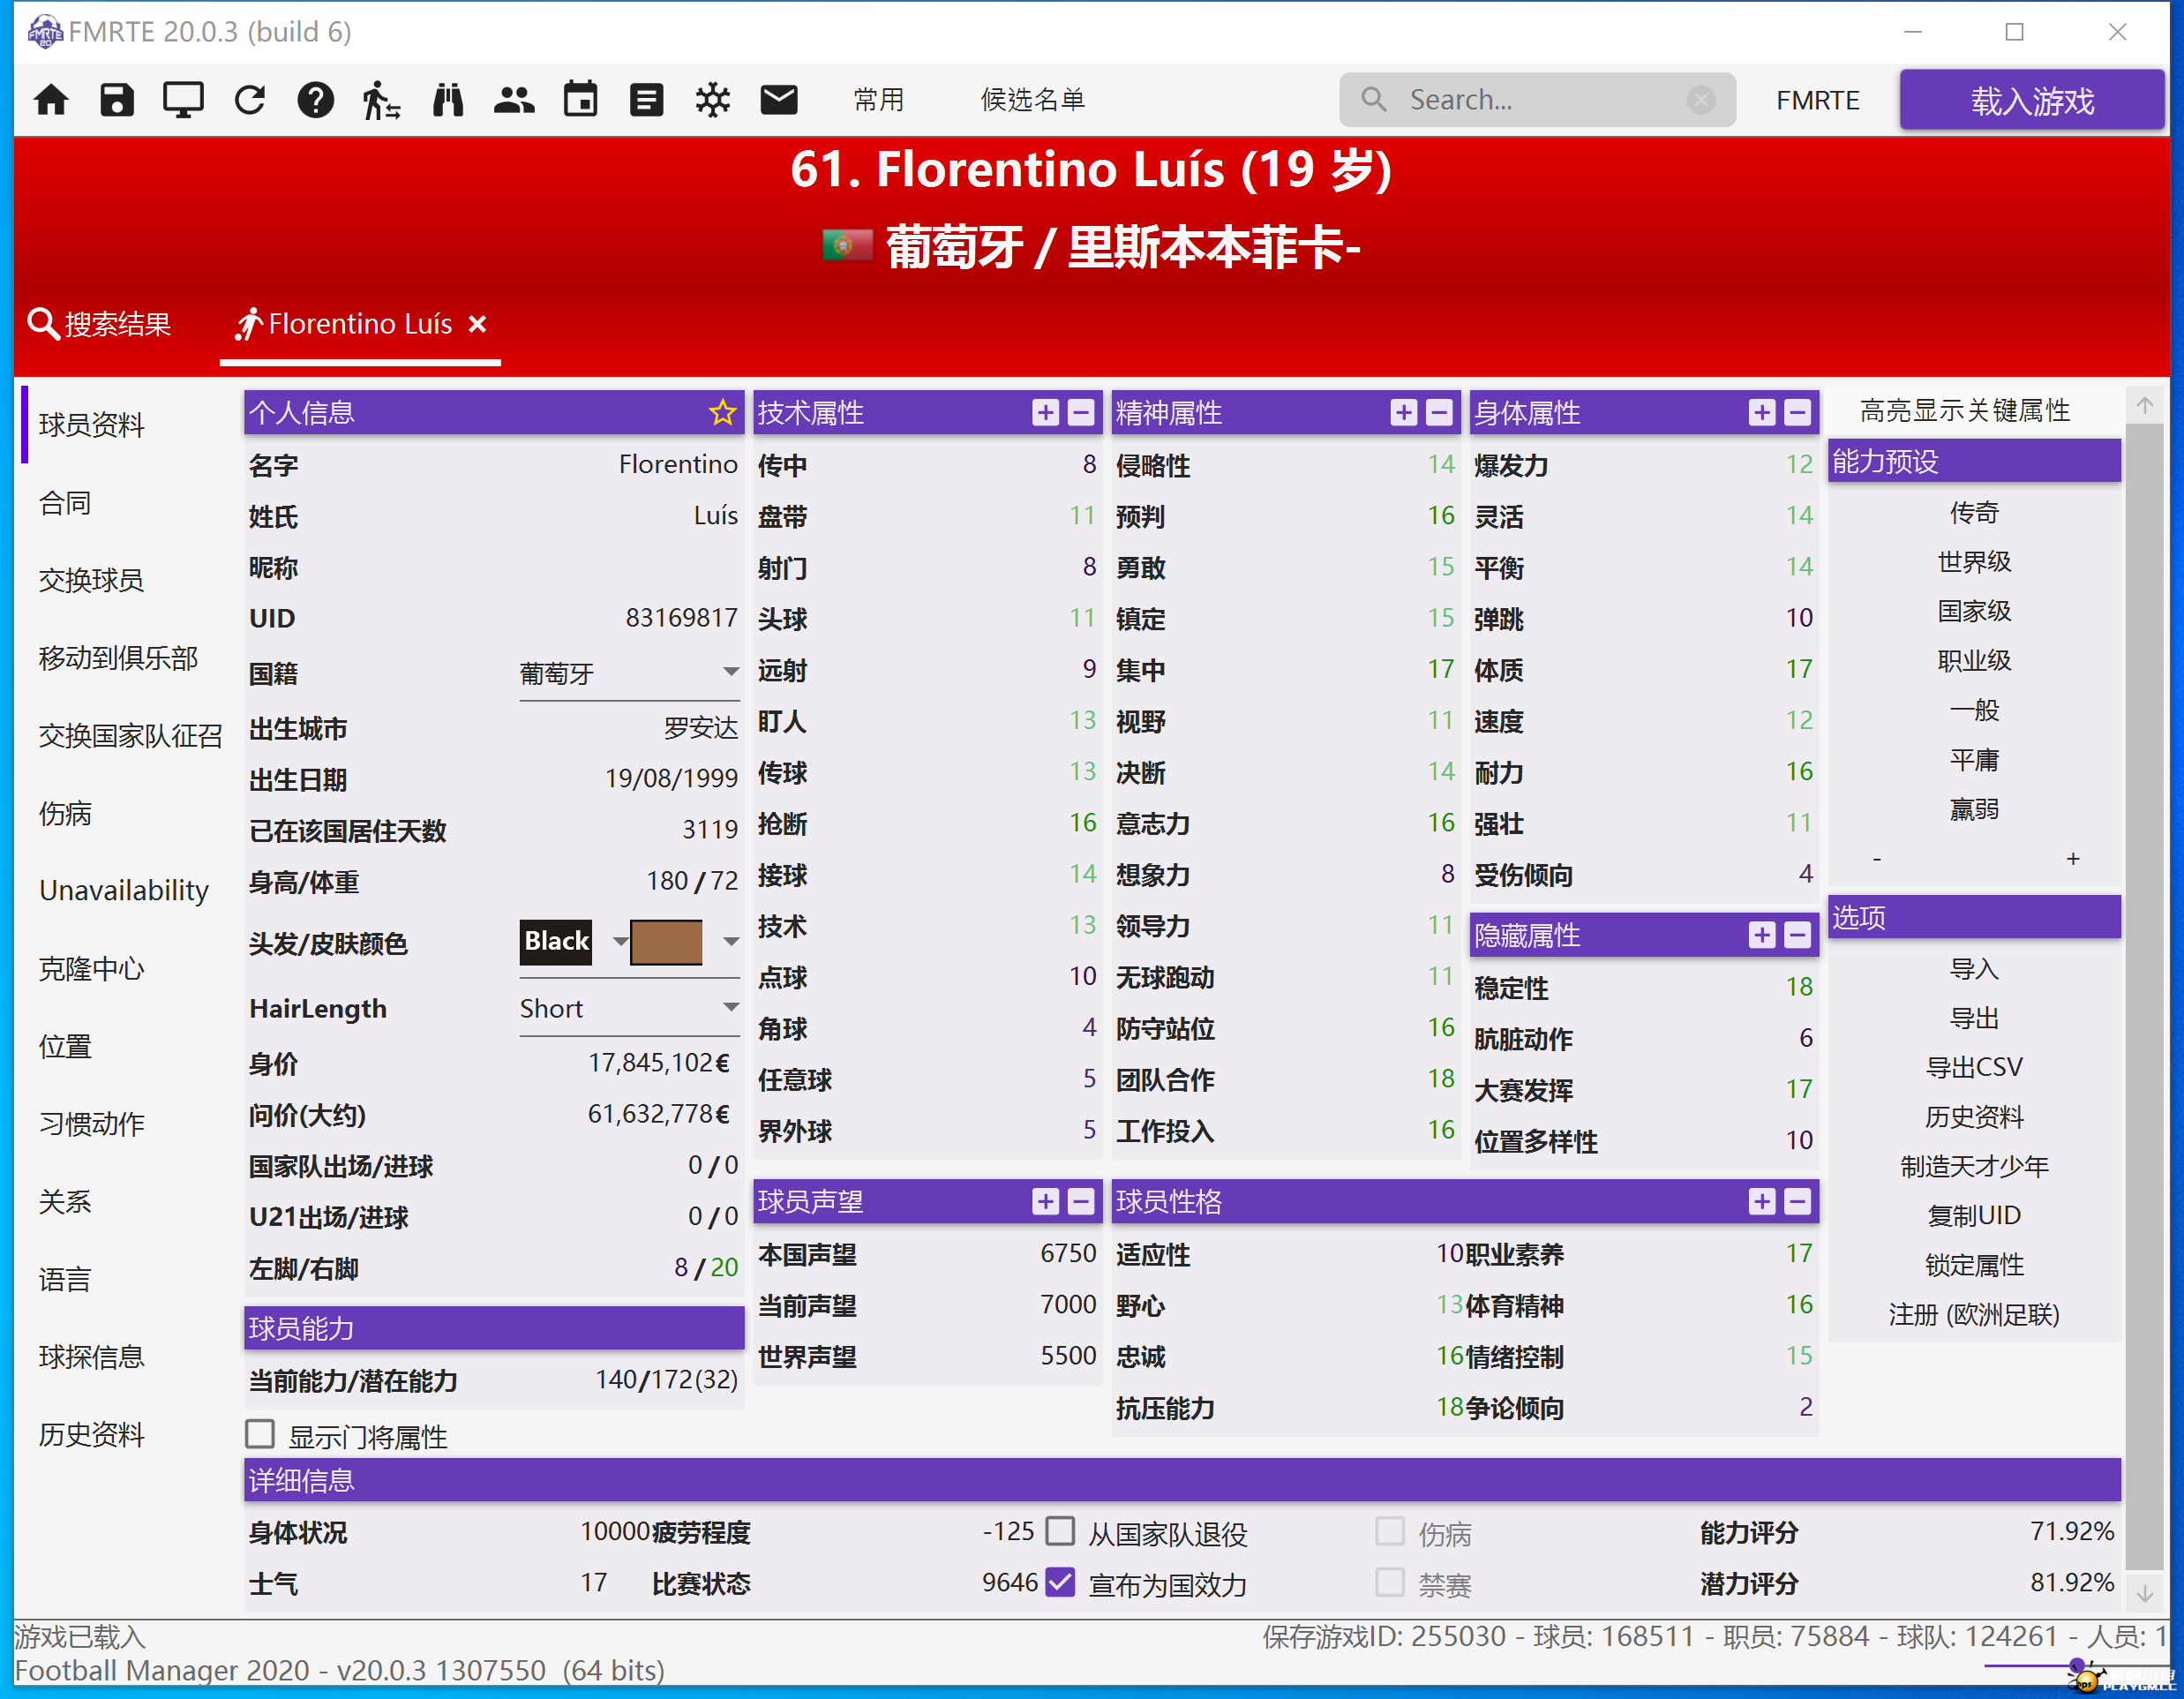This screenshot has width=2184, height=1699.
Task: Click the people group icon
Action: click(x=514, y=100)
